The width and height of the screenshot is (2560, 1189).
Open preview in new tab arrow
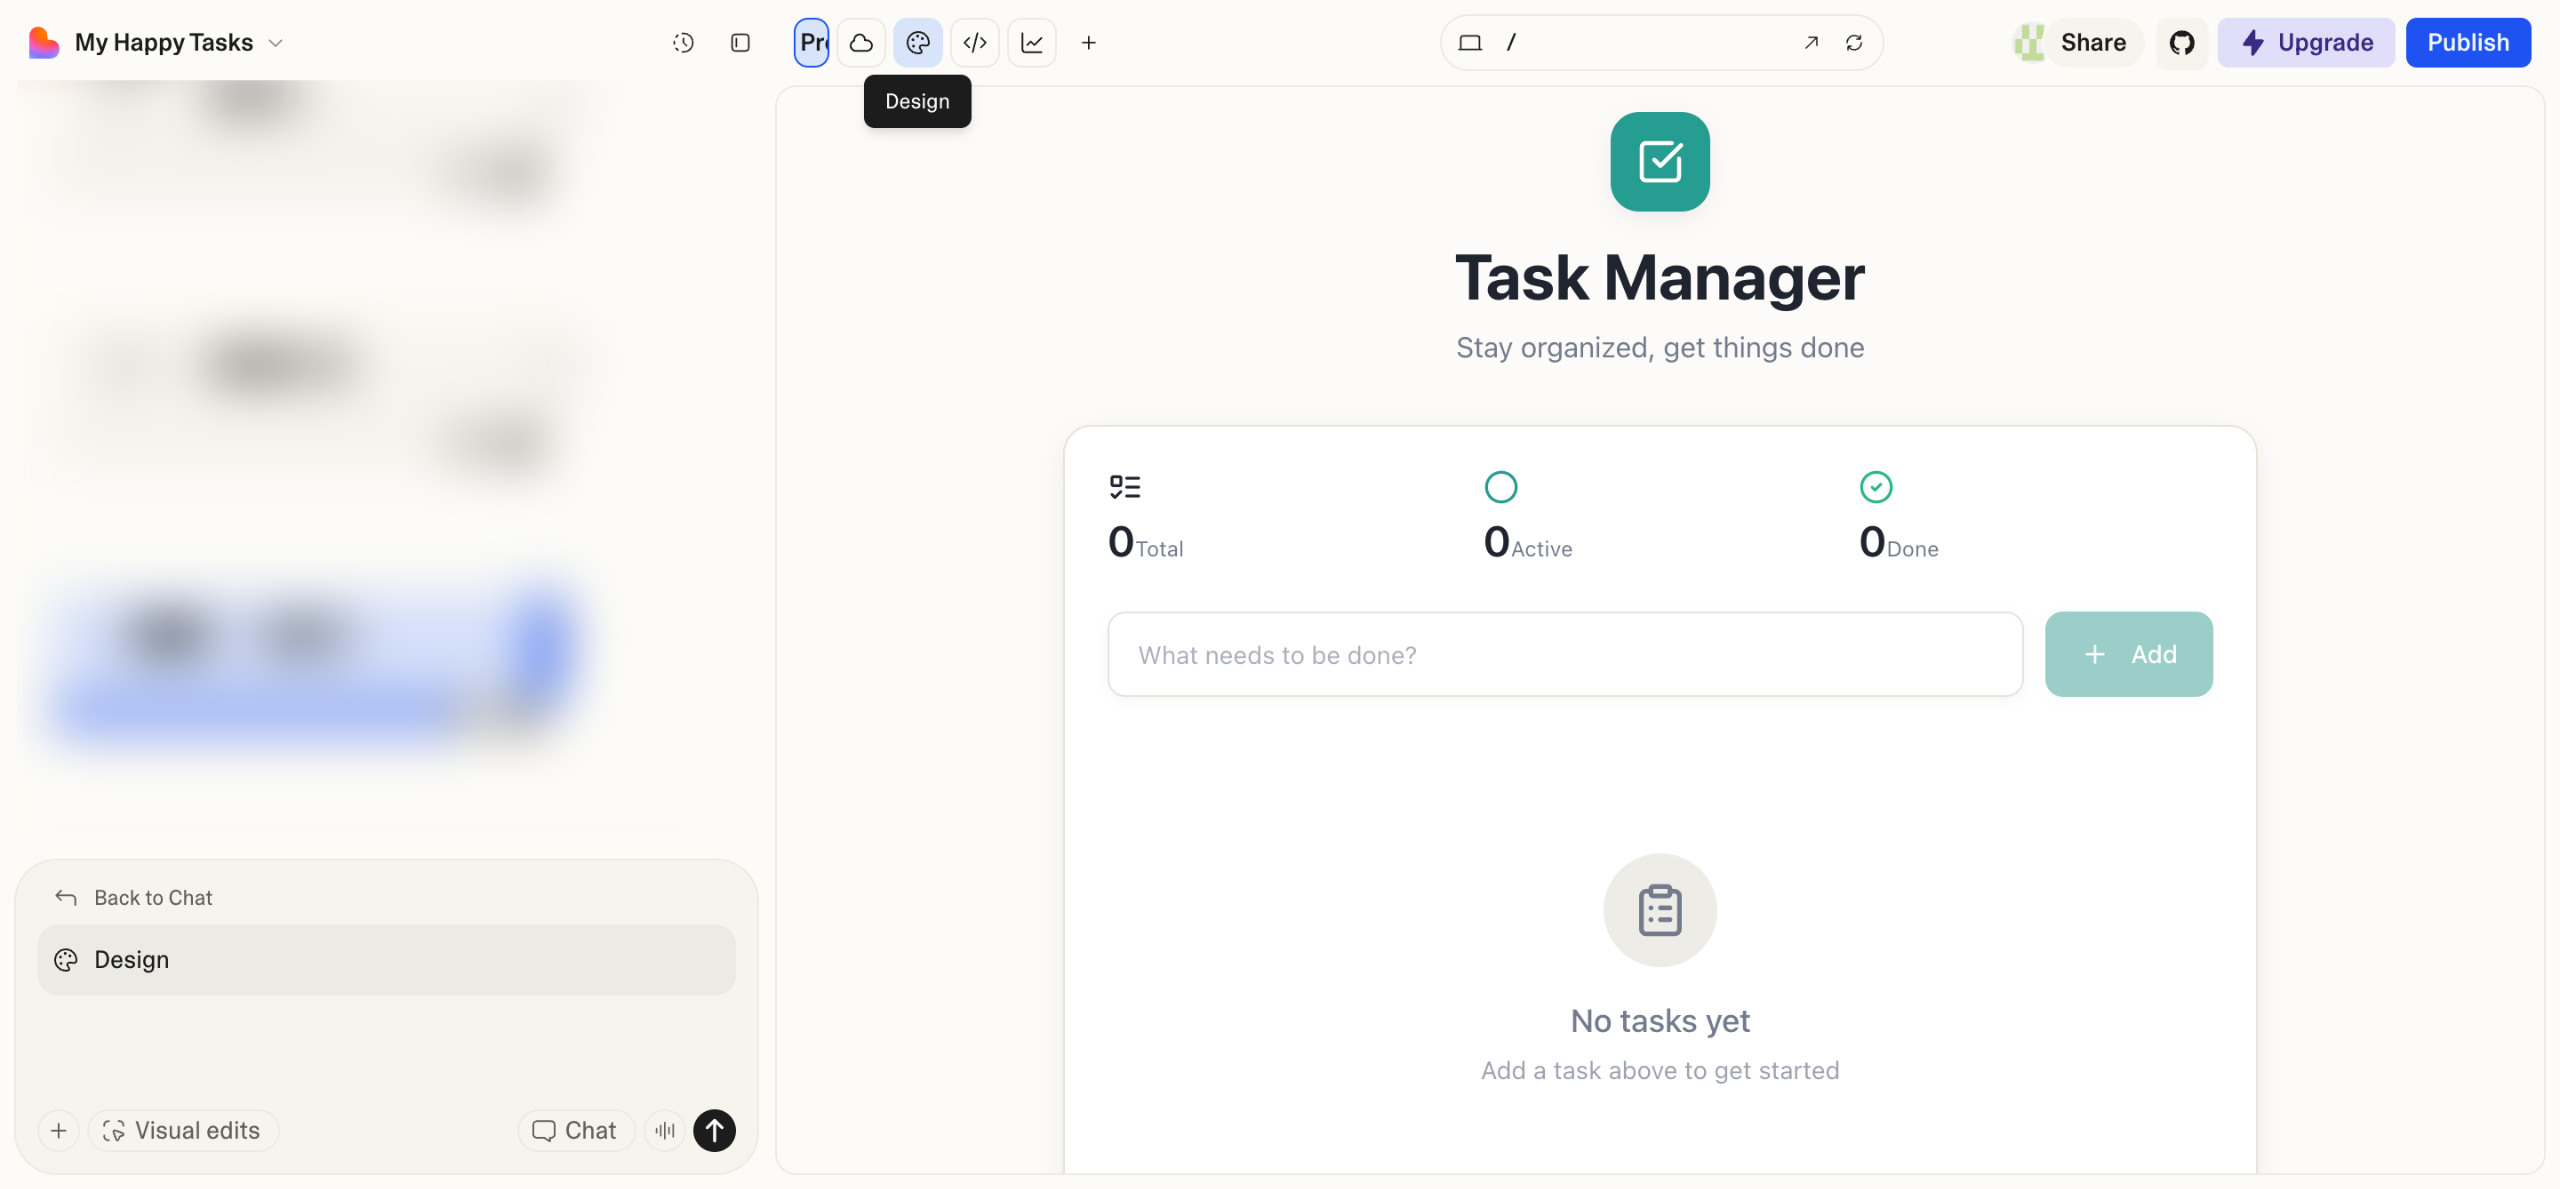point(1811,43)
